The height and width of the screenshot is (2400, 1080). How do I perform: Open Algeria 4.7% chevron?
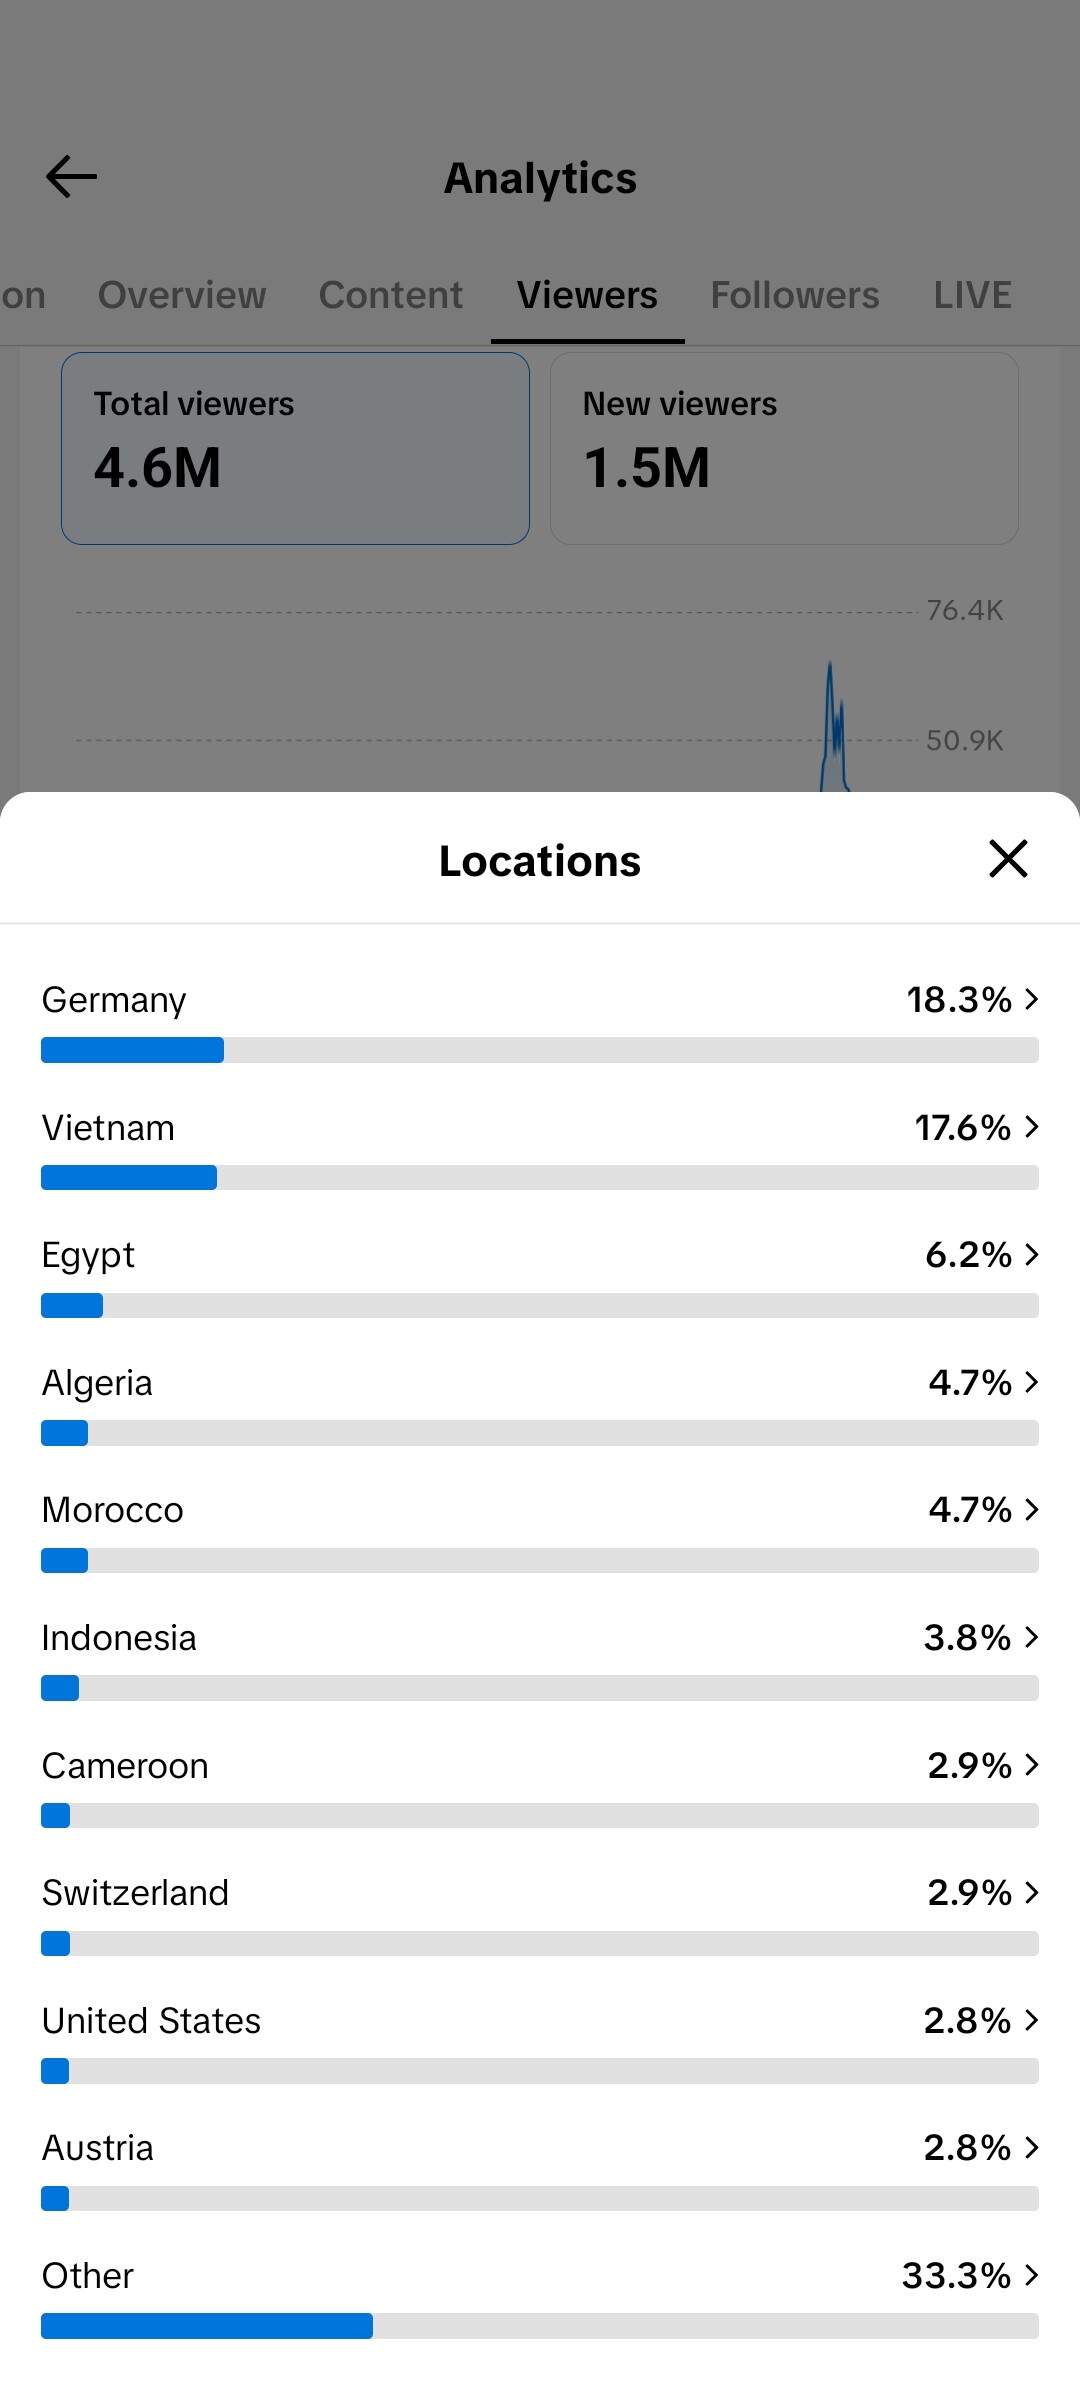(x=1032, y=1382)
